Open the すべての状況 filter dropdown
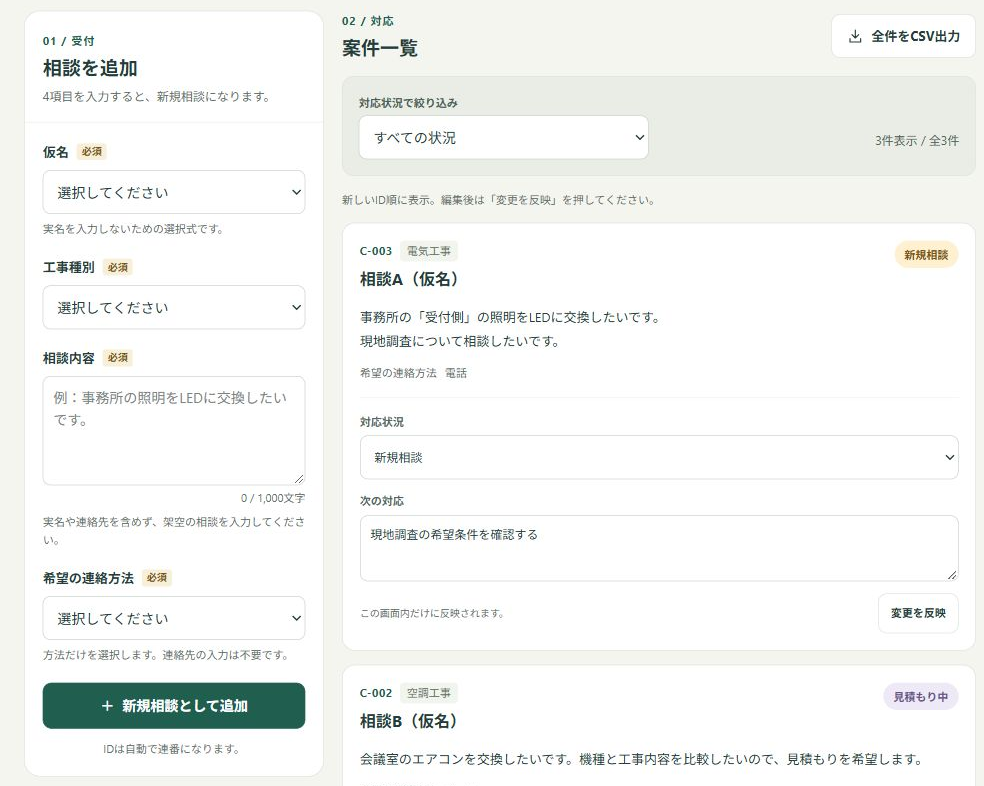This screenshot has height=786, width=984. (x=503, y=137)
